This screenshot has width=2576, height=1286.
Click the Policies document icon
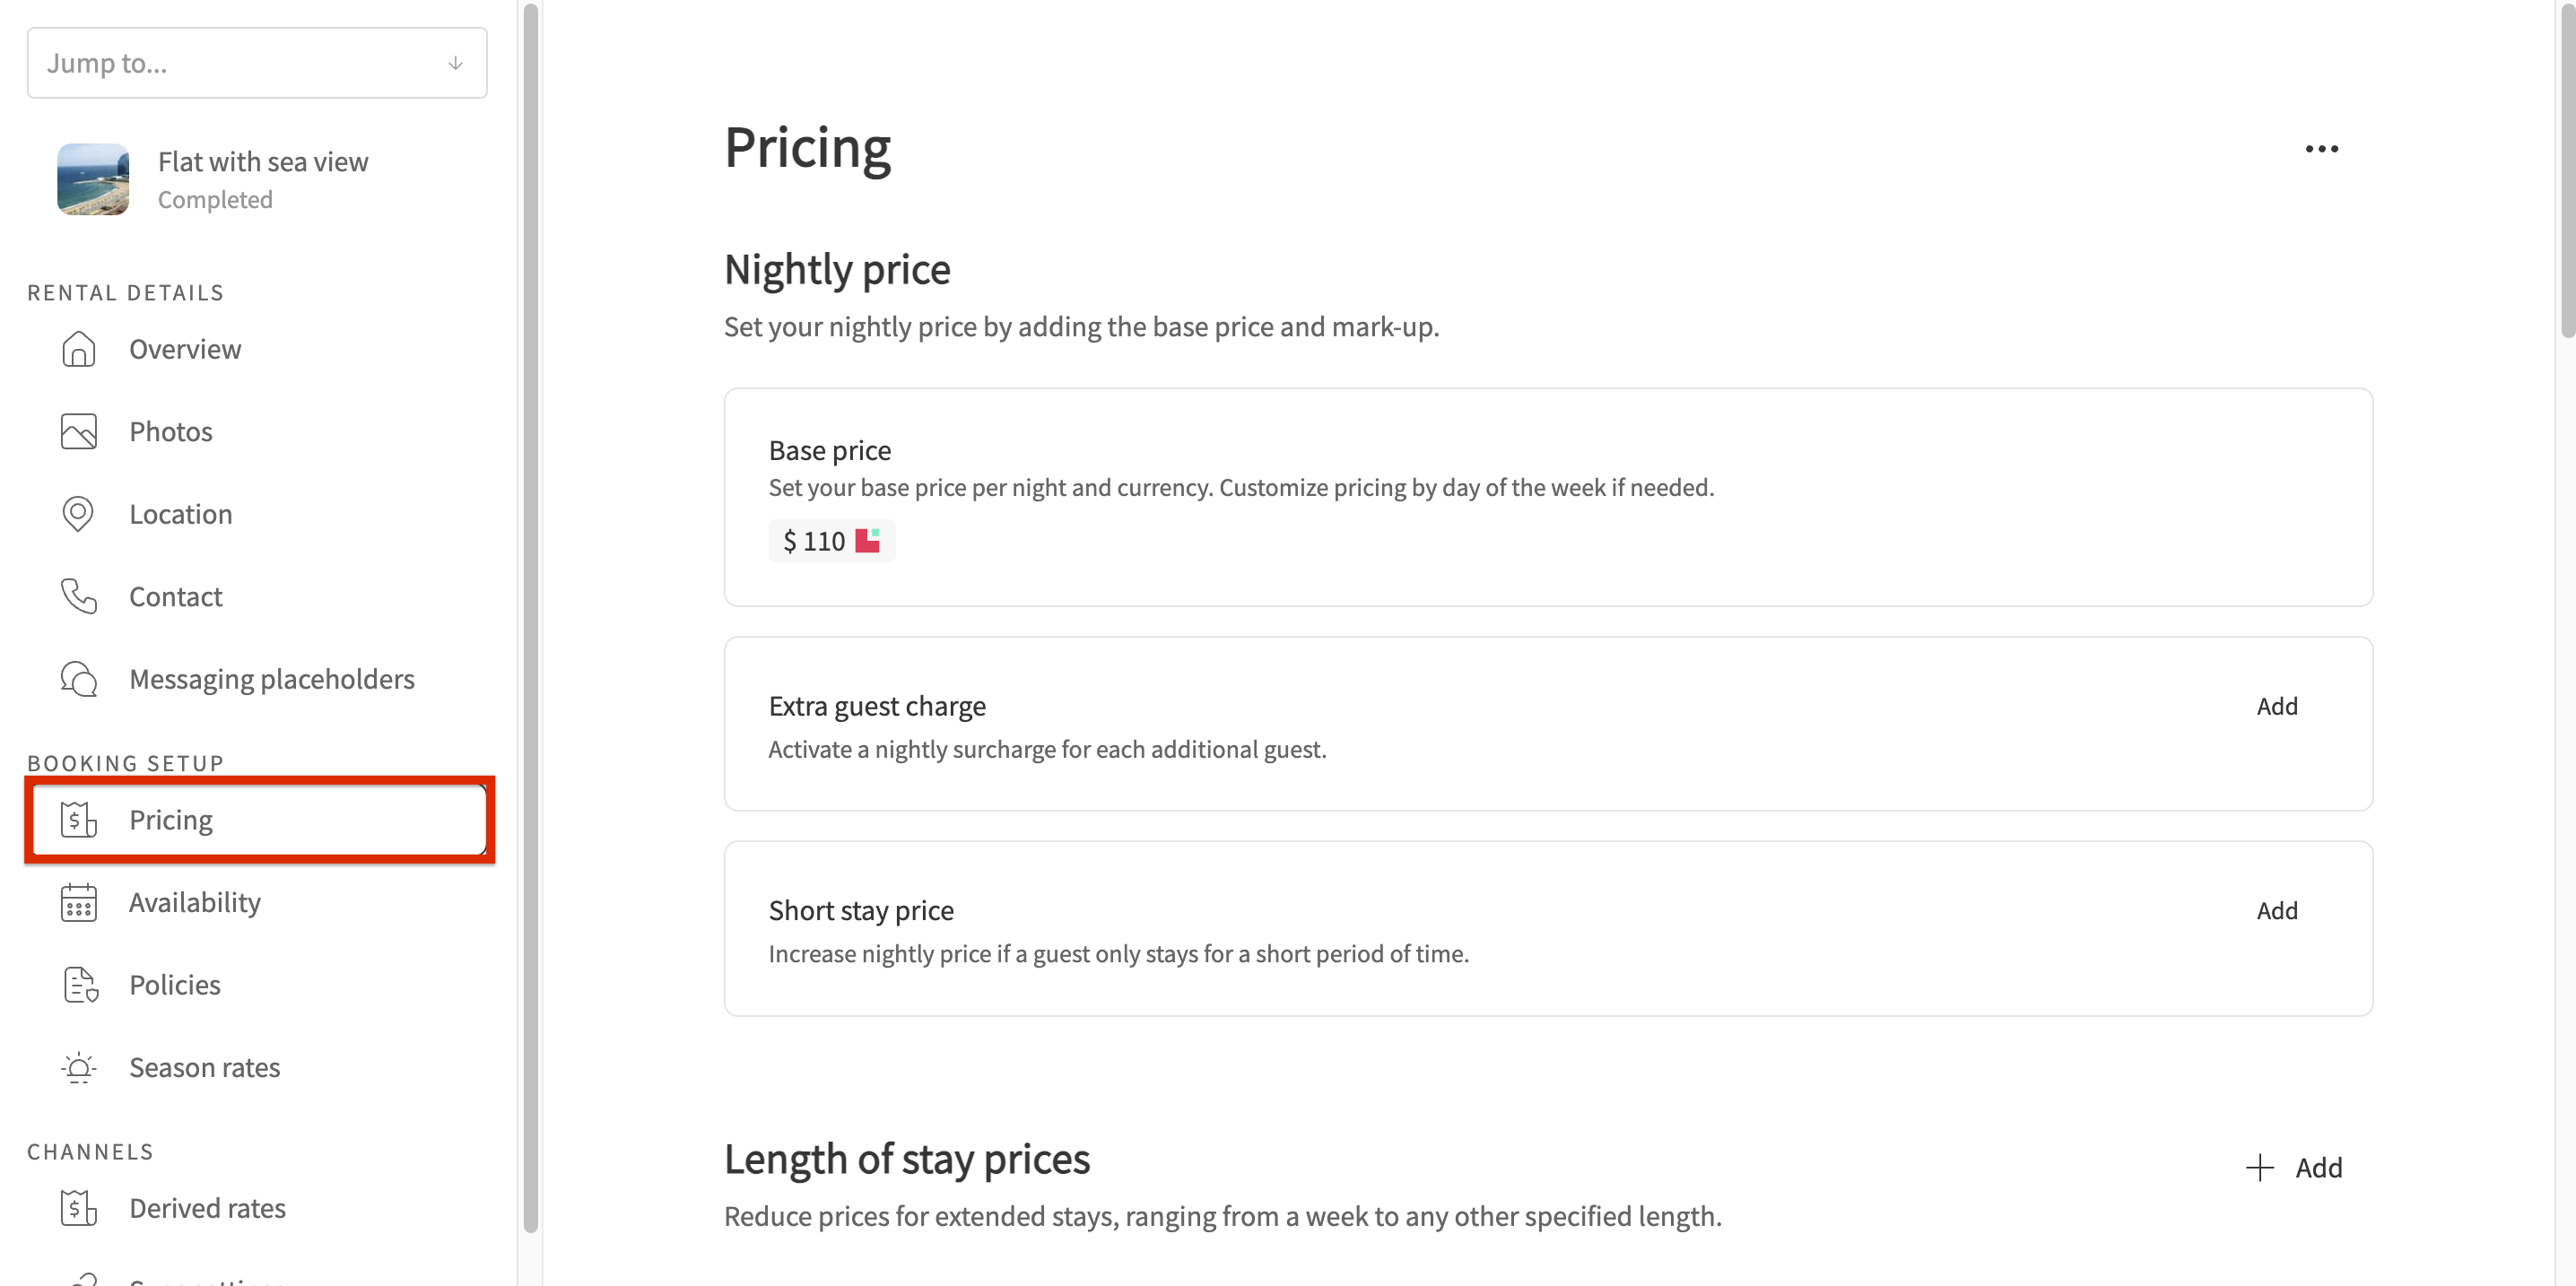[x=78, y=985]
